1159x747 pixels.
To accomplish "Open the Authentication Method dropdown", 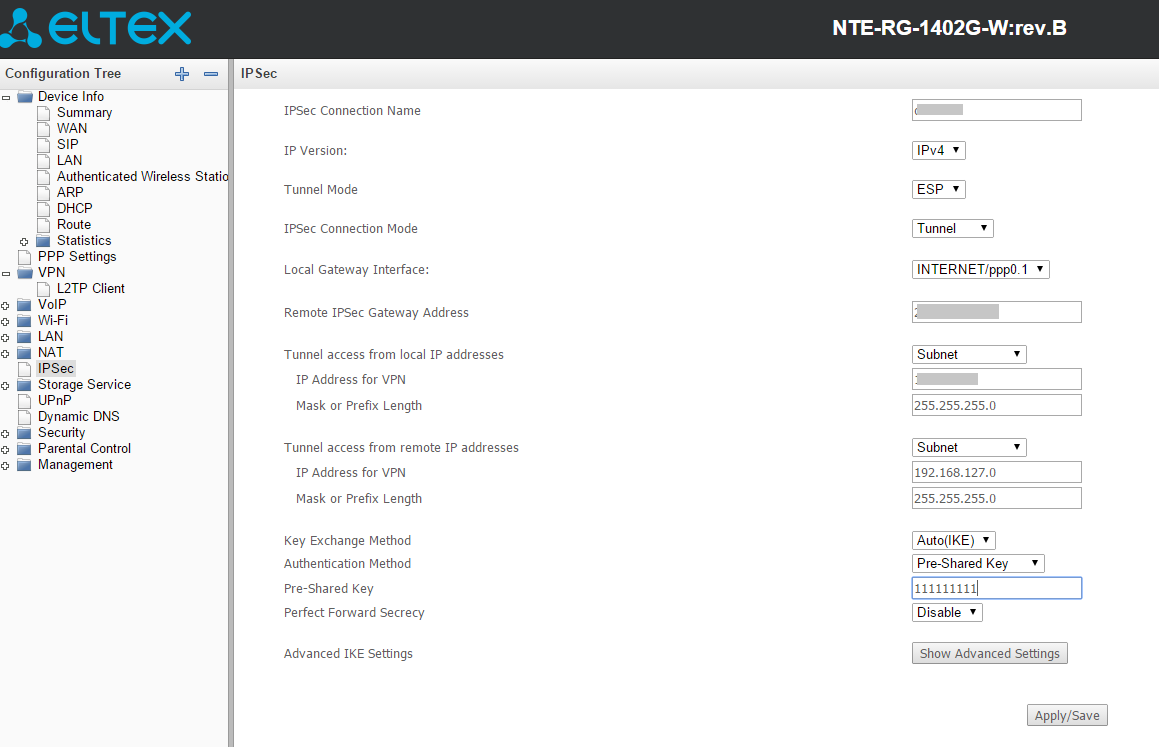I will pyautogui.click(x=978, y=563).
